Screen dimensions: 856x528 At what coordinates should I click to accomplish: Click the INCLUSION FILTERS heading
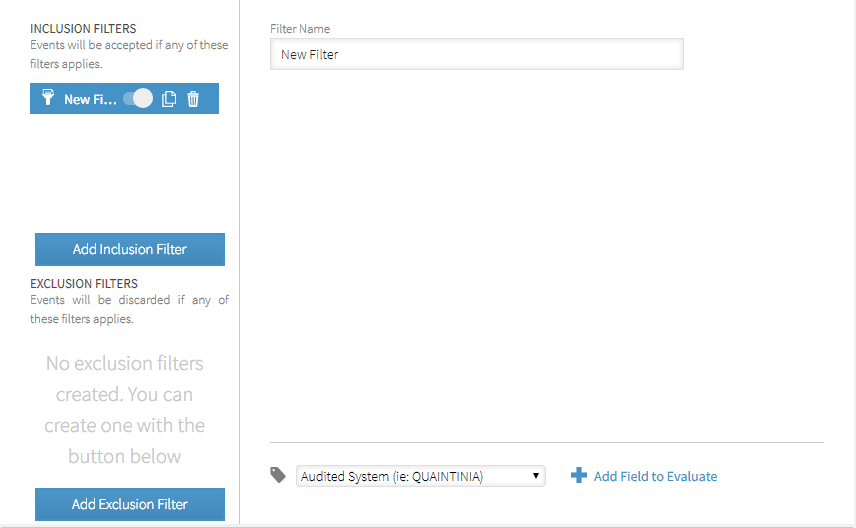[83, 29]
